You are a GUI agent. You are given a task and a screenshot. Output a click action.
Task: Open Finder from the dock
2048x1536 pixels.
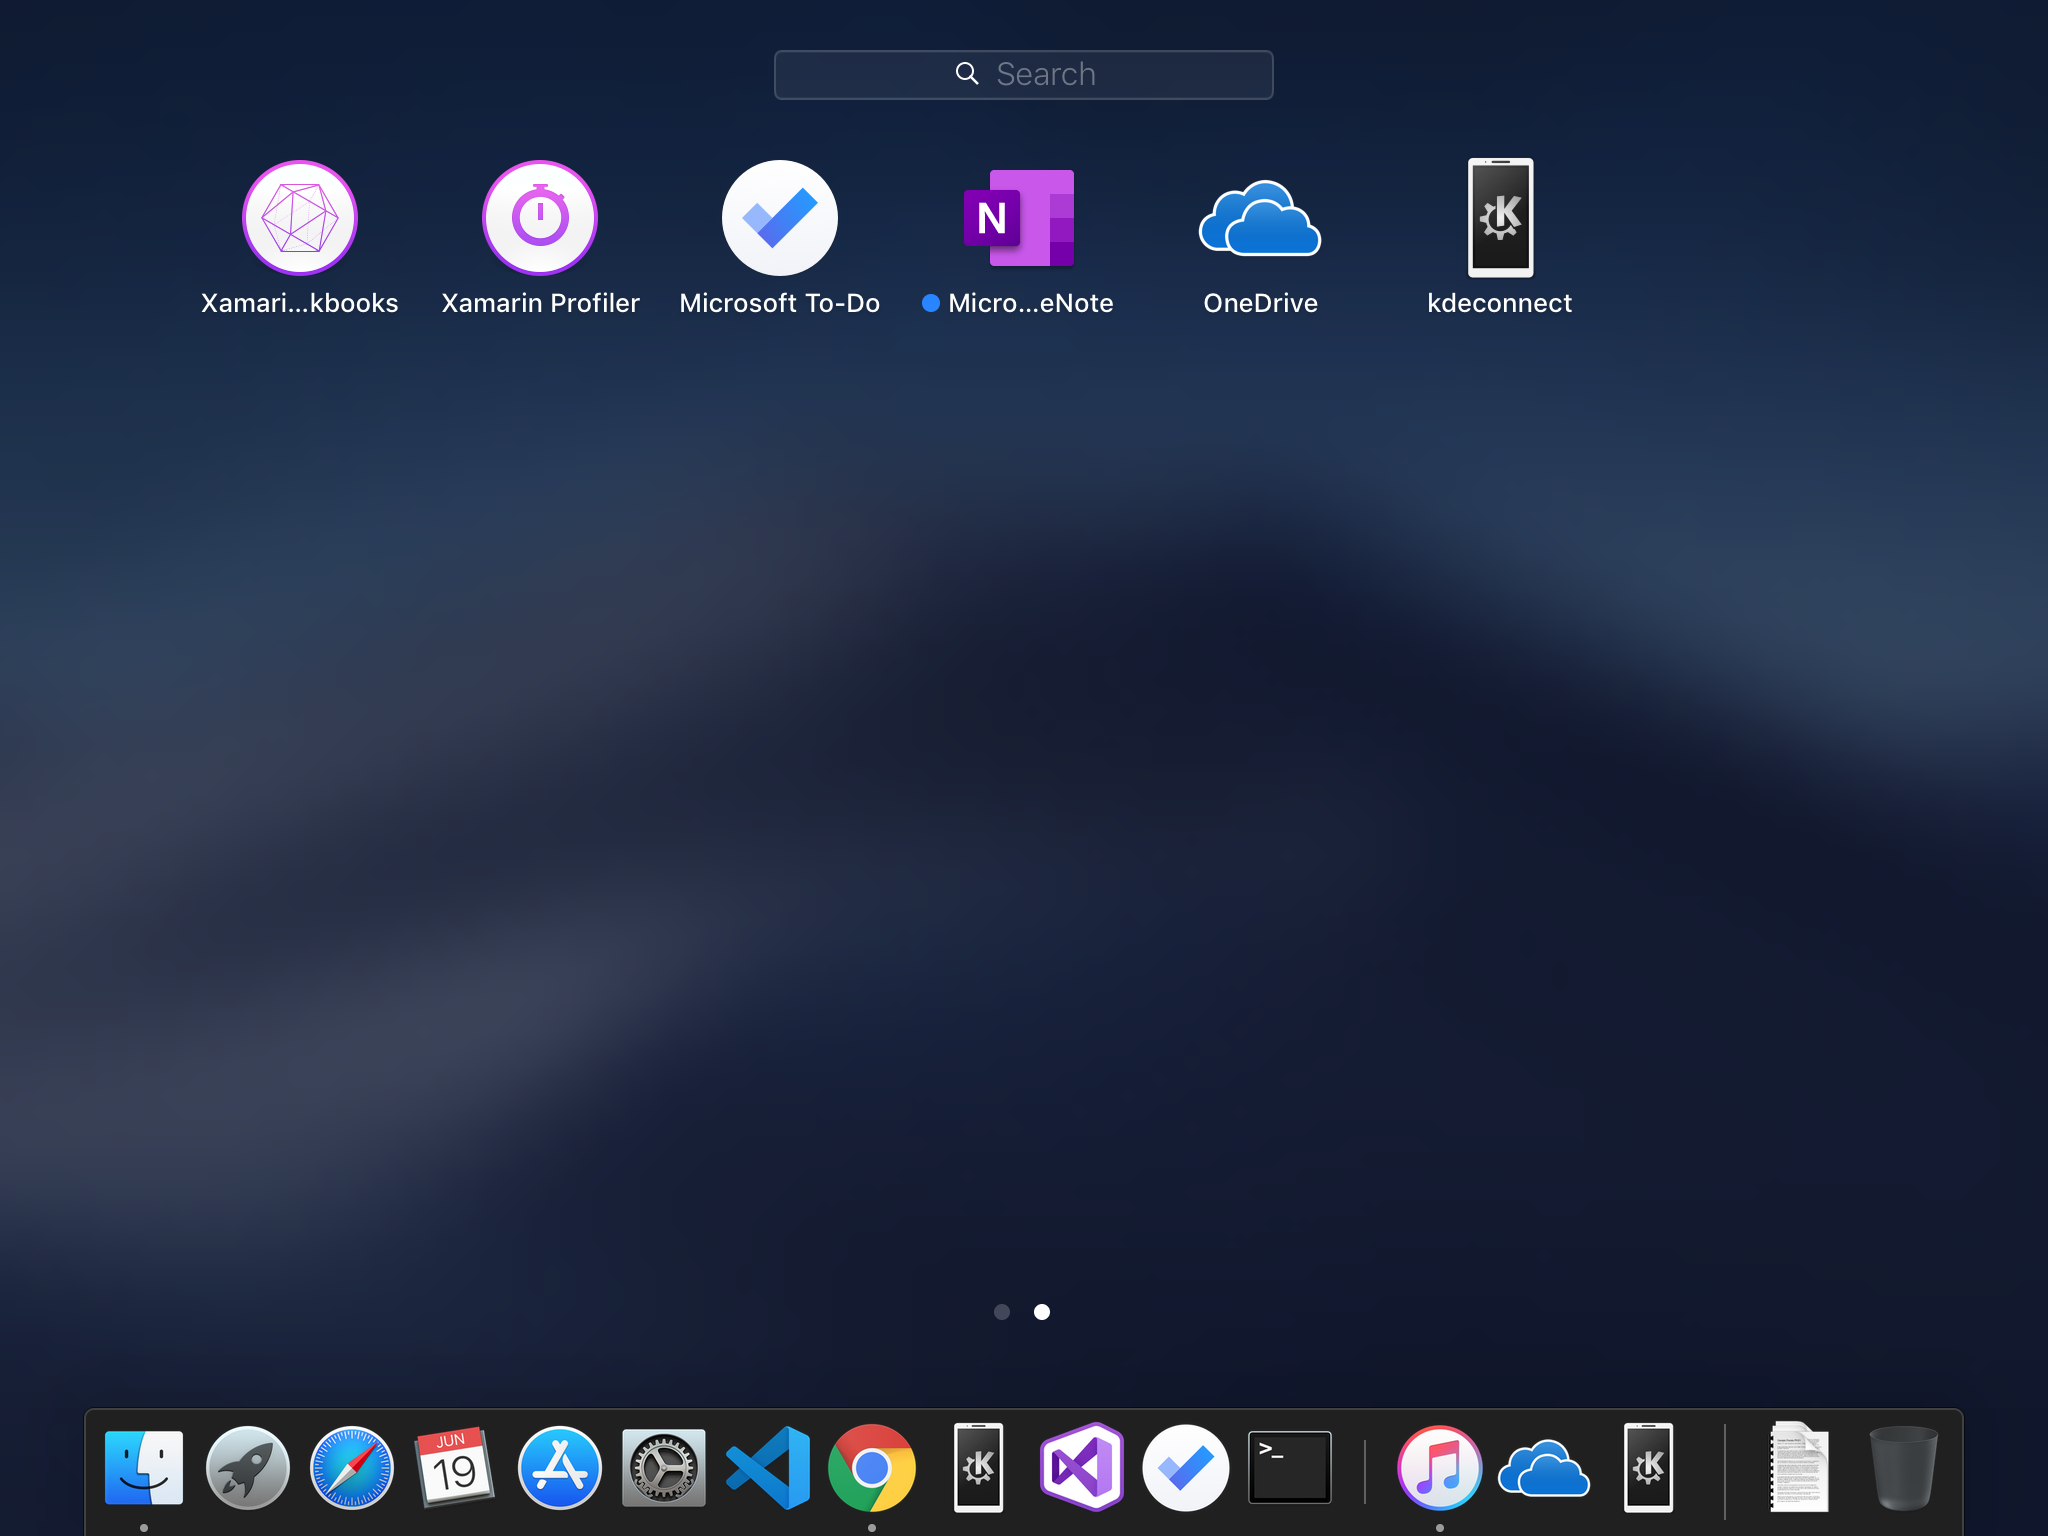pyautogui.click(x=144, y=1468)
